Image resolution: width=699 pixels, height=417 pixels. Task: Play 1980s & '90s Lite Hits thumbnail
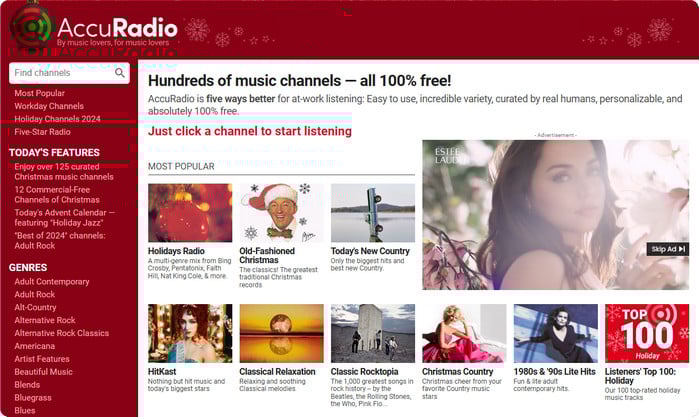tap(555, 333)
